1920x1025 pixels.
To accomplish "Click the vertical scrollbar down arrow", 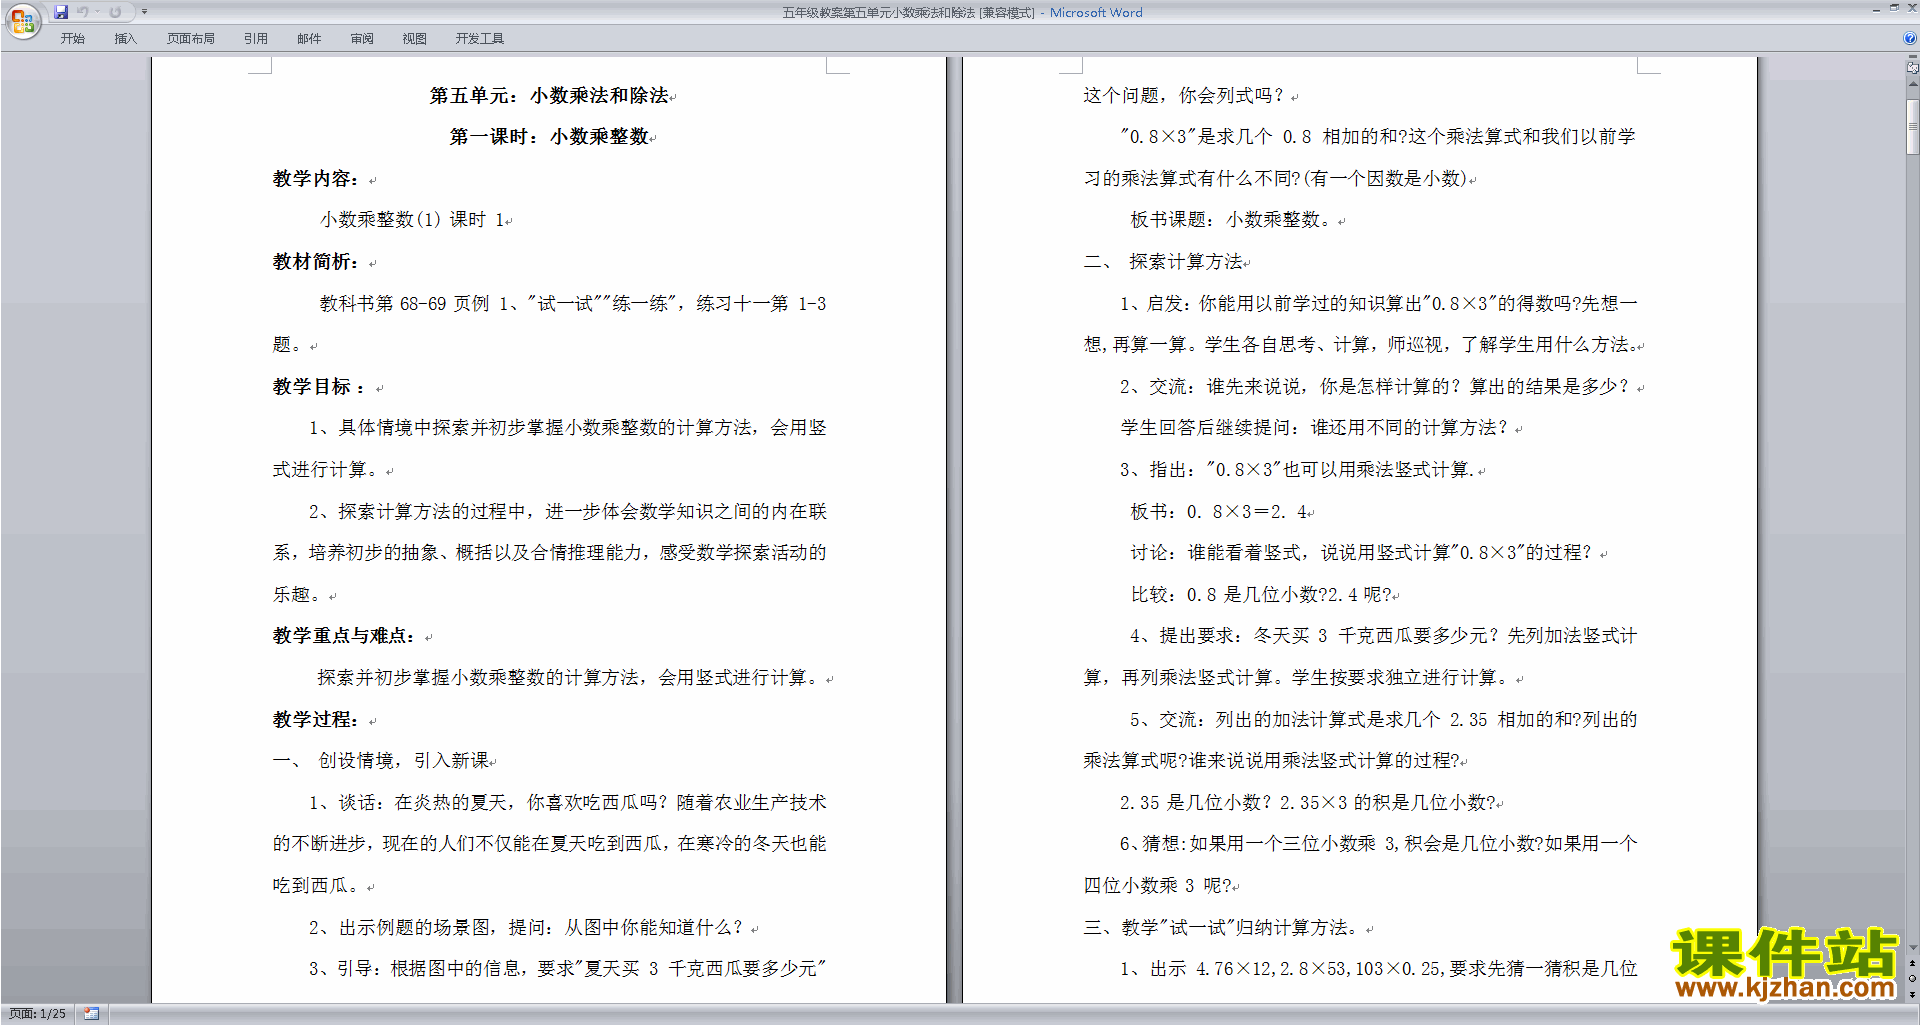I will [x=1912, y=947].
